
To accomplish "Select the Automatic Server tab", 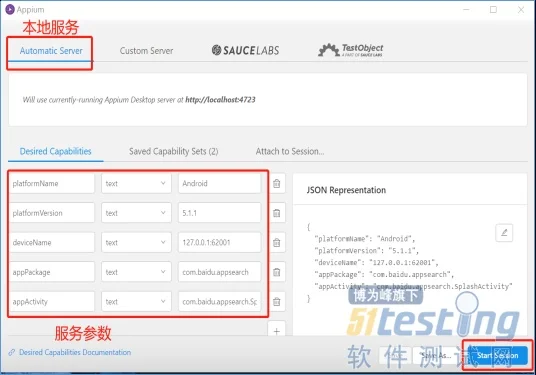I will 51,51.
